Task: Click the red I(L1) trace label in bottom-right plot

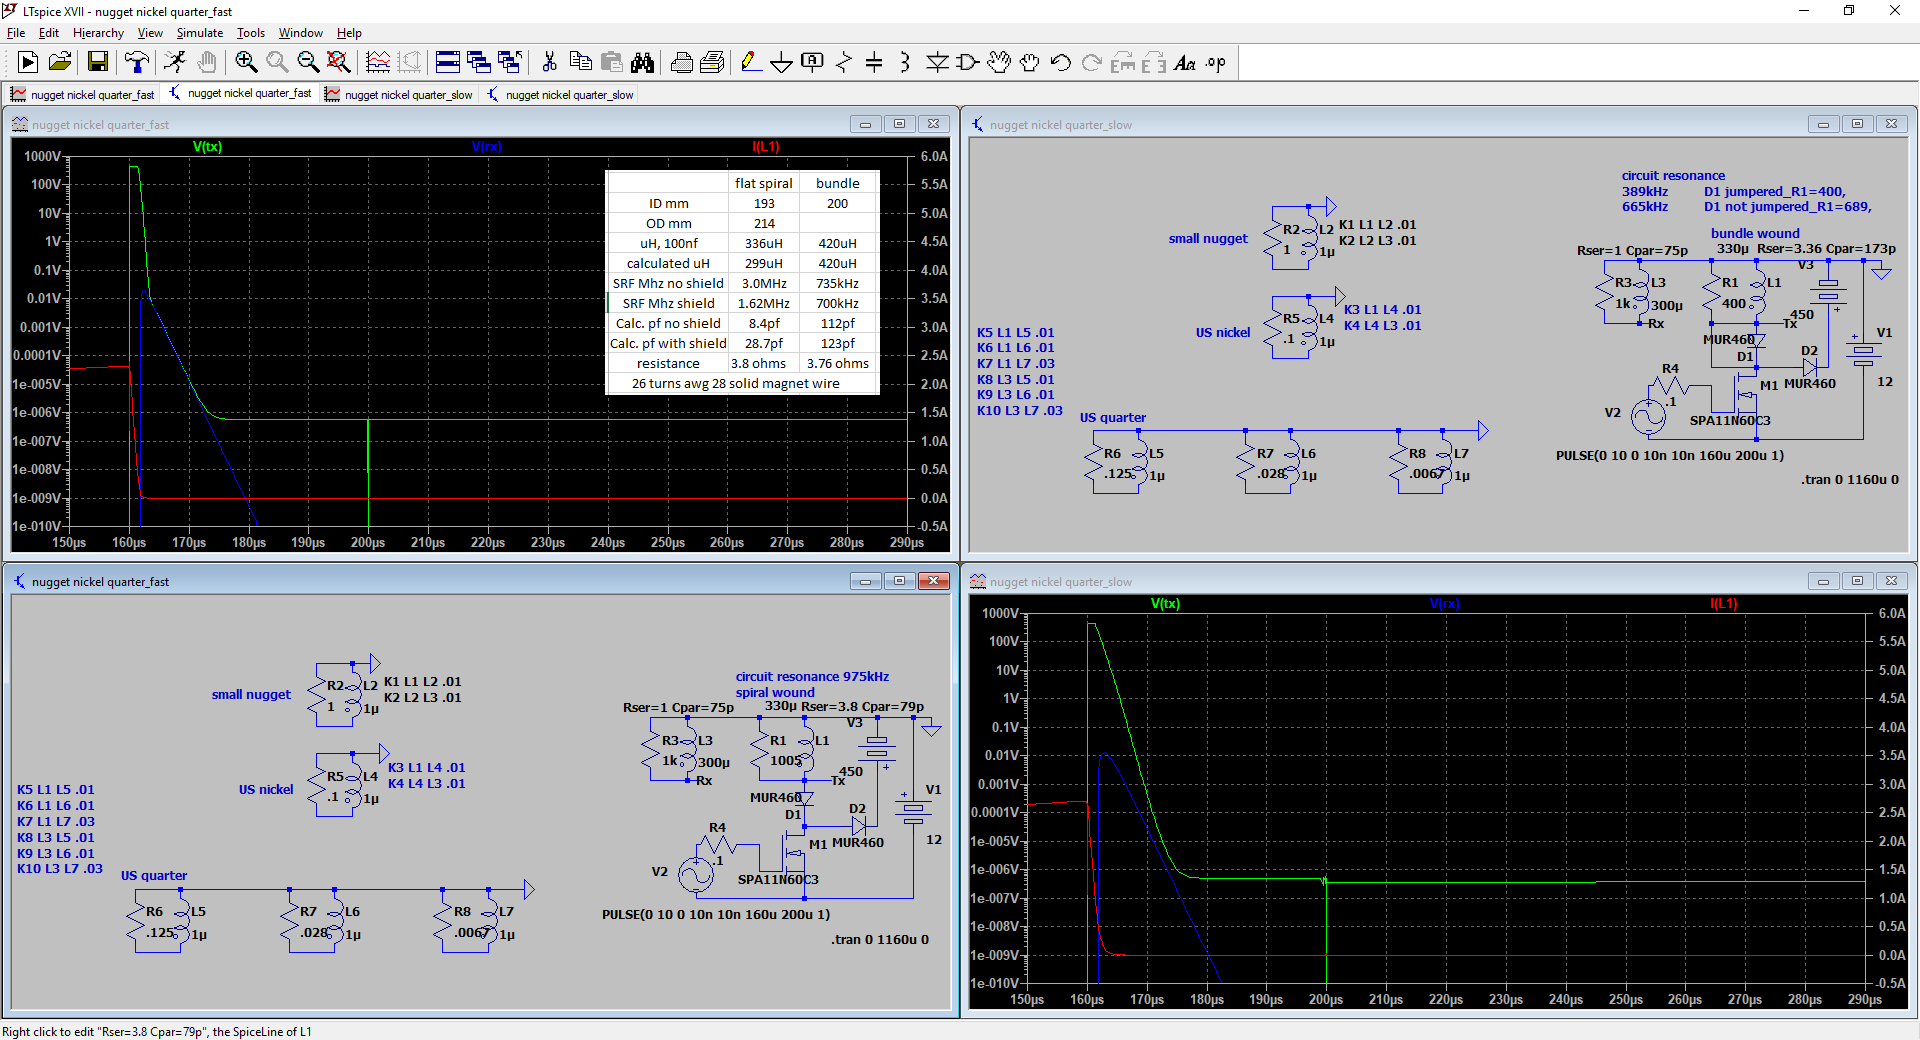Action: tap(1723, 604)
